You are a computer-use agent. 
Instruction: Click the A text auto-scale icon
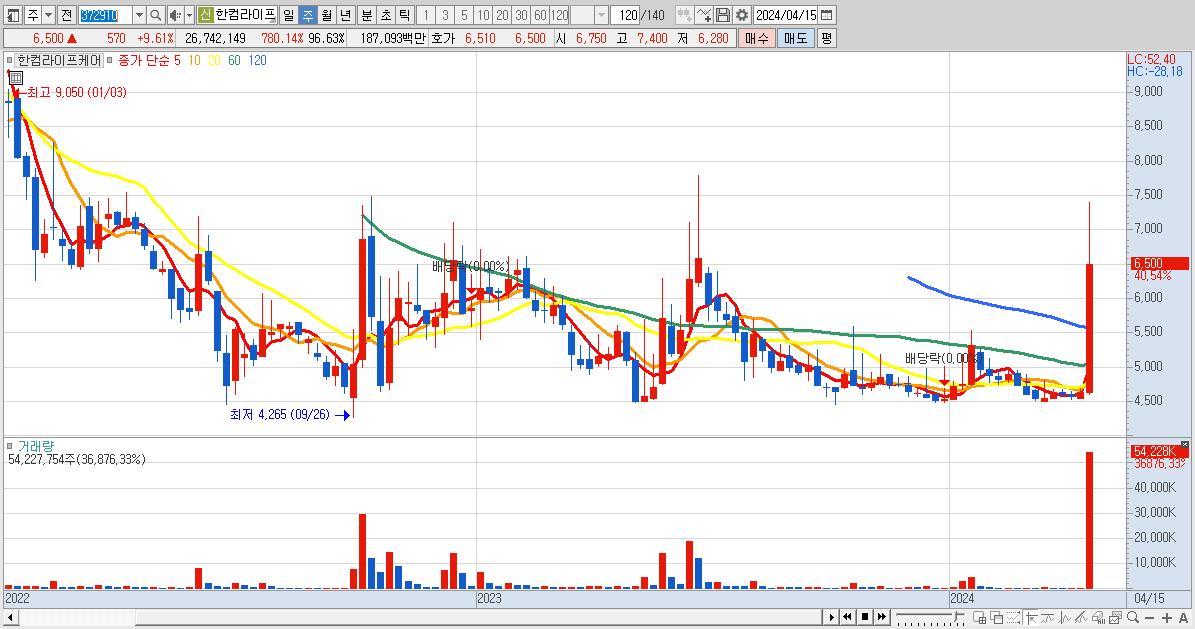coord(1183,617)
